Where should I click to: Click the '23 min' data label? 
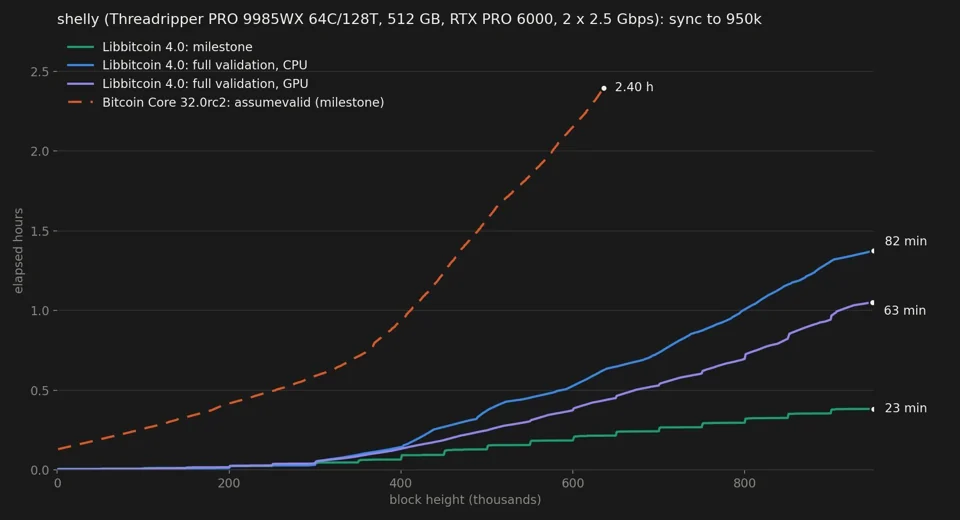click(906, 408)
